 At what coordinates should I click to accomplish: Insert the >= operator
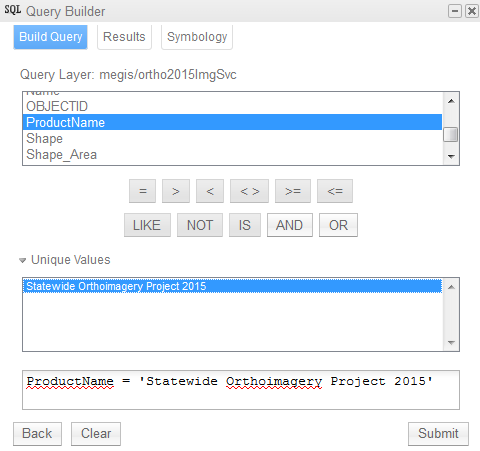[x=293, y=191]
